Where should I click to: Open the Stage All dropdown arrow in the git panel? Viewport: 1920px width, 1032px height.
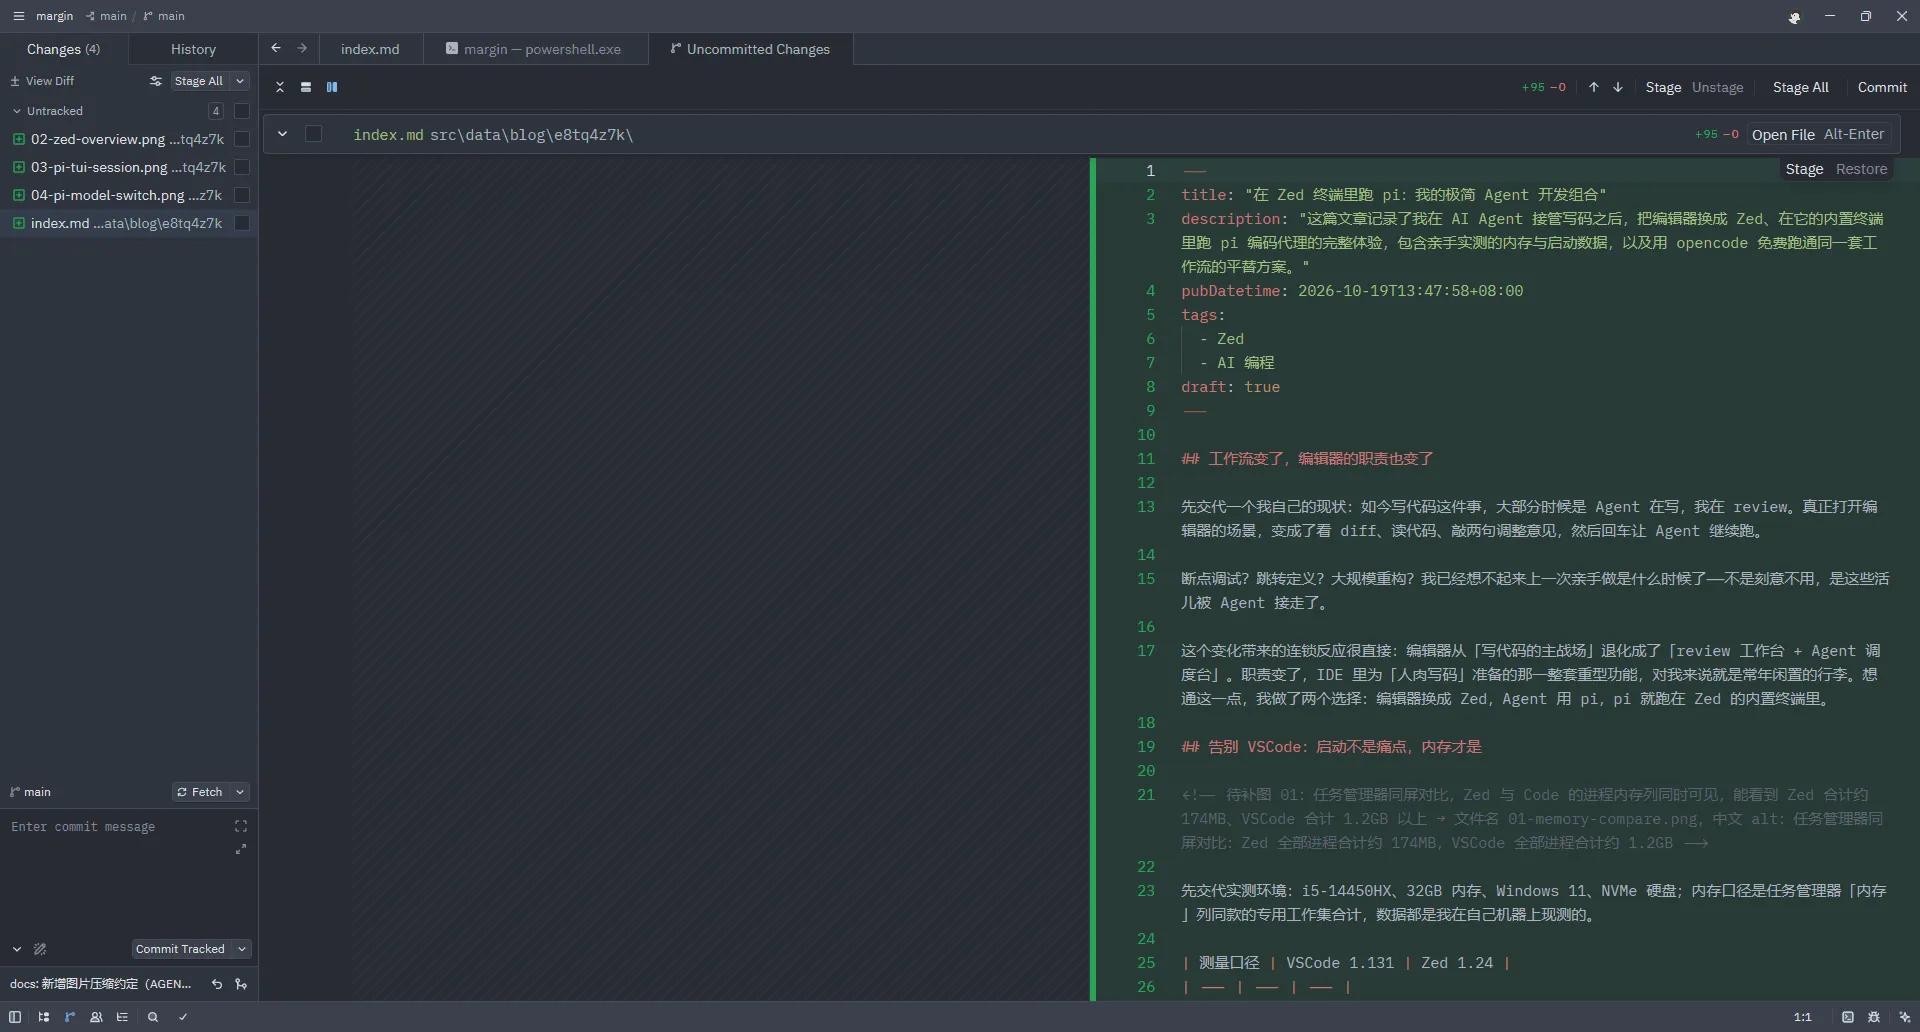[240, 81]
